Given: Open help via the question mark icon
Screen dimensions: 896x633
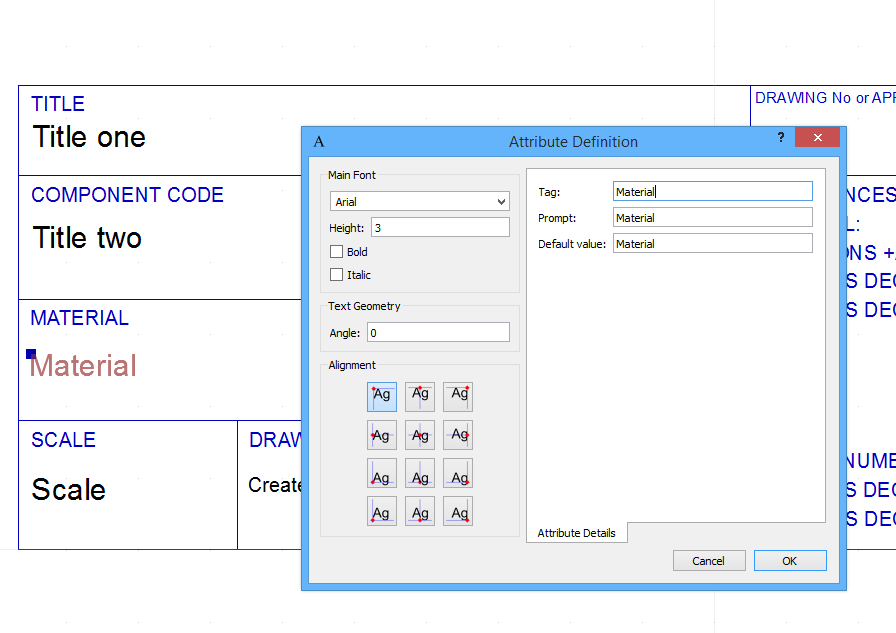Looking at the screenshot, I should click(x=780, y=137).
